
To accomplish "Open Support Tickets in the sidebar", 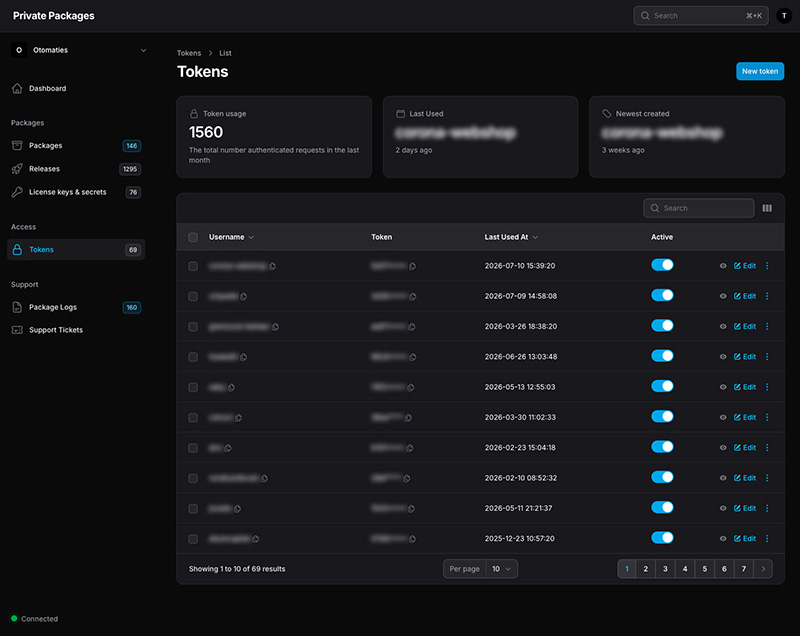I will pyautogui.click(x=76, y=330).
